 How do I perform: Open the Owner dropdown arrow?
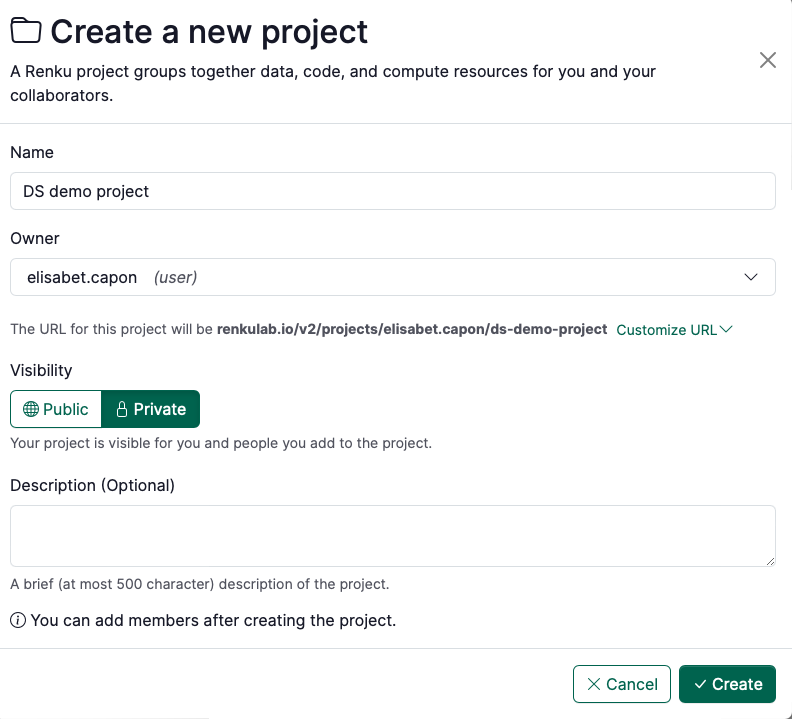[x=751, y=277]
